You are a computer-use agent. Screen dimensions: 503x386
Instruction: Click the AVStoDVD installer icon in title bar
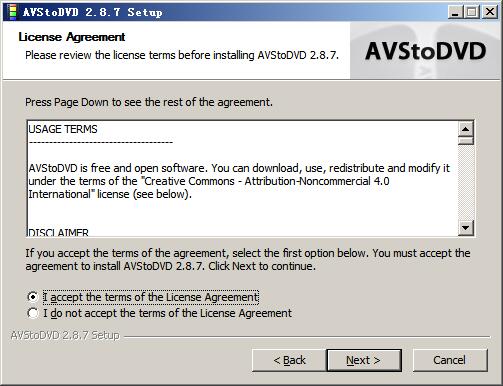coord(12,12)
